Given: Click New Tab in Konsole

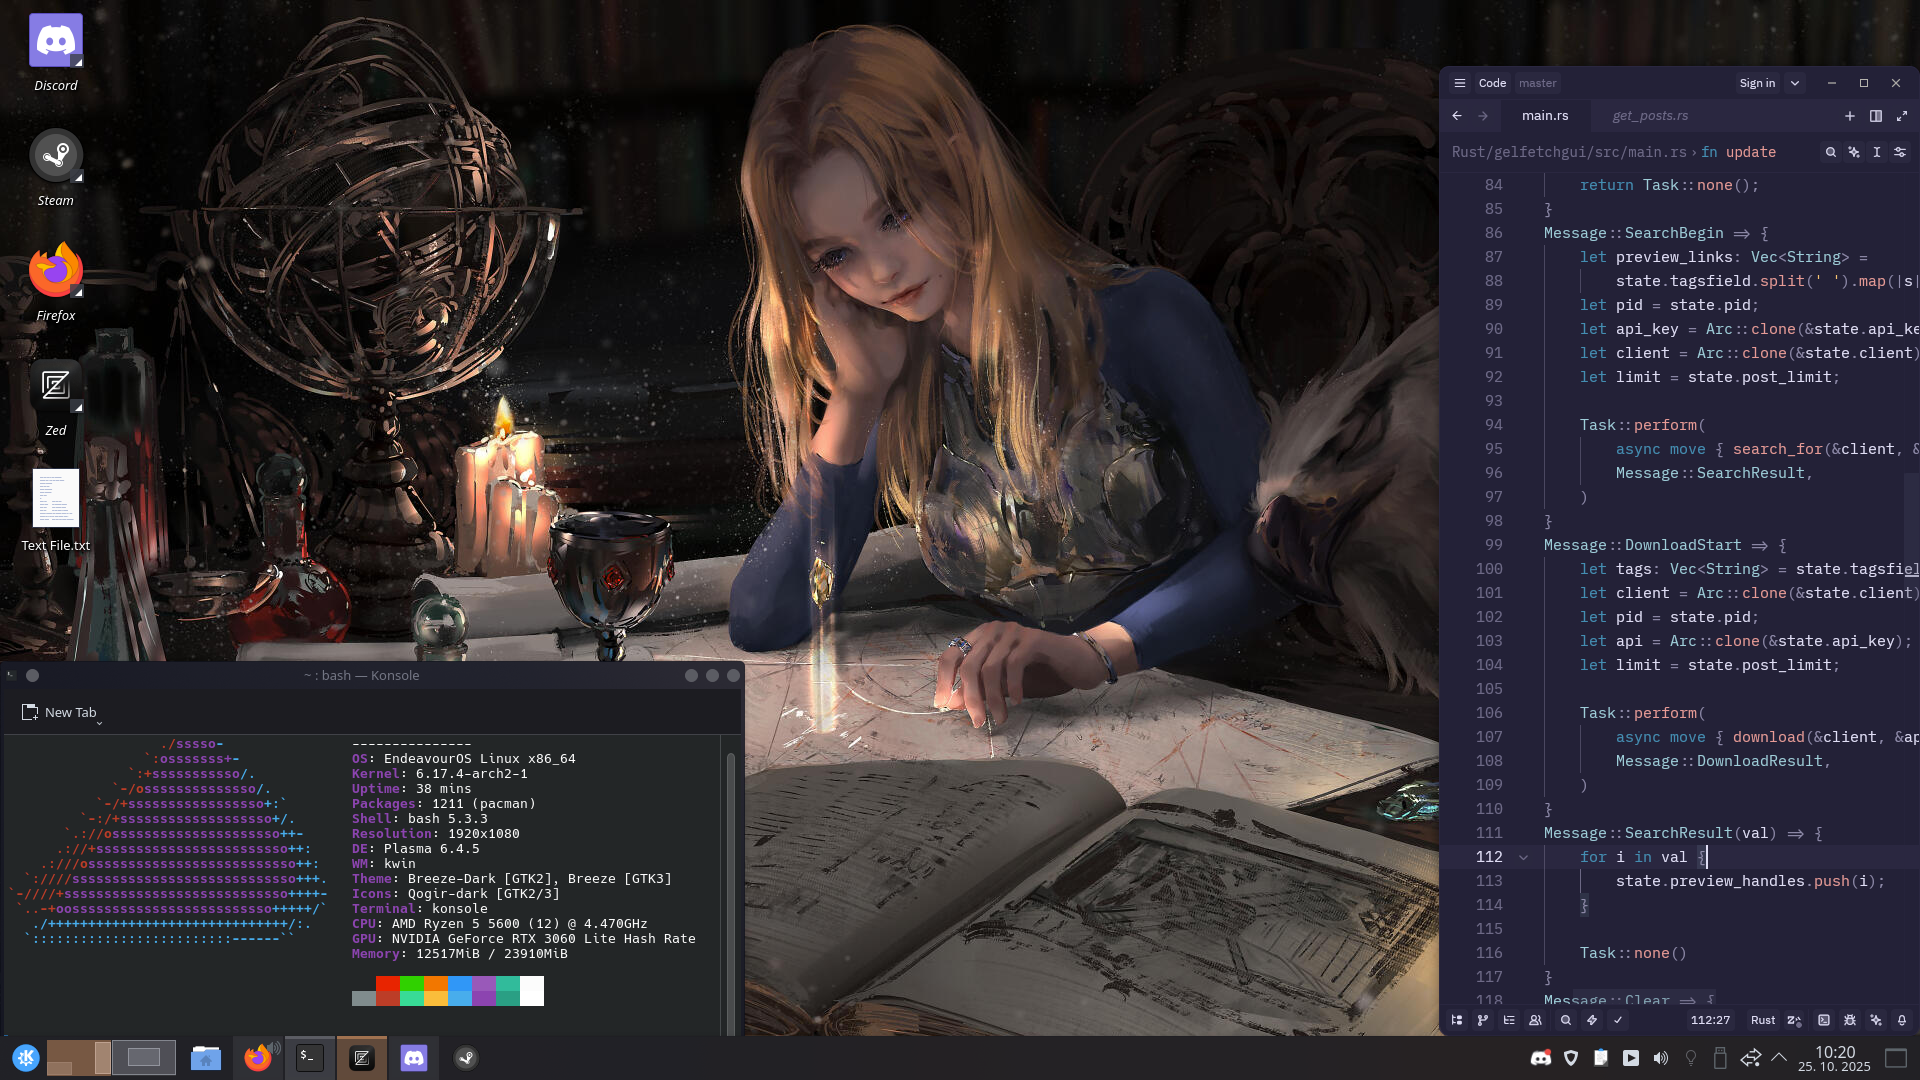Looking at the screenshot, I should (60, 712).
